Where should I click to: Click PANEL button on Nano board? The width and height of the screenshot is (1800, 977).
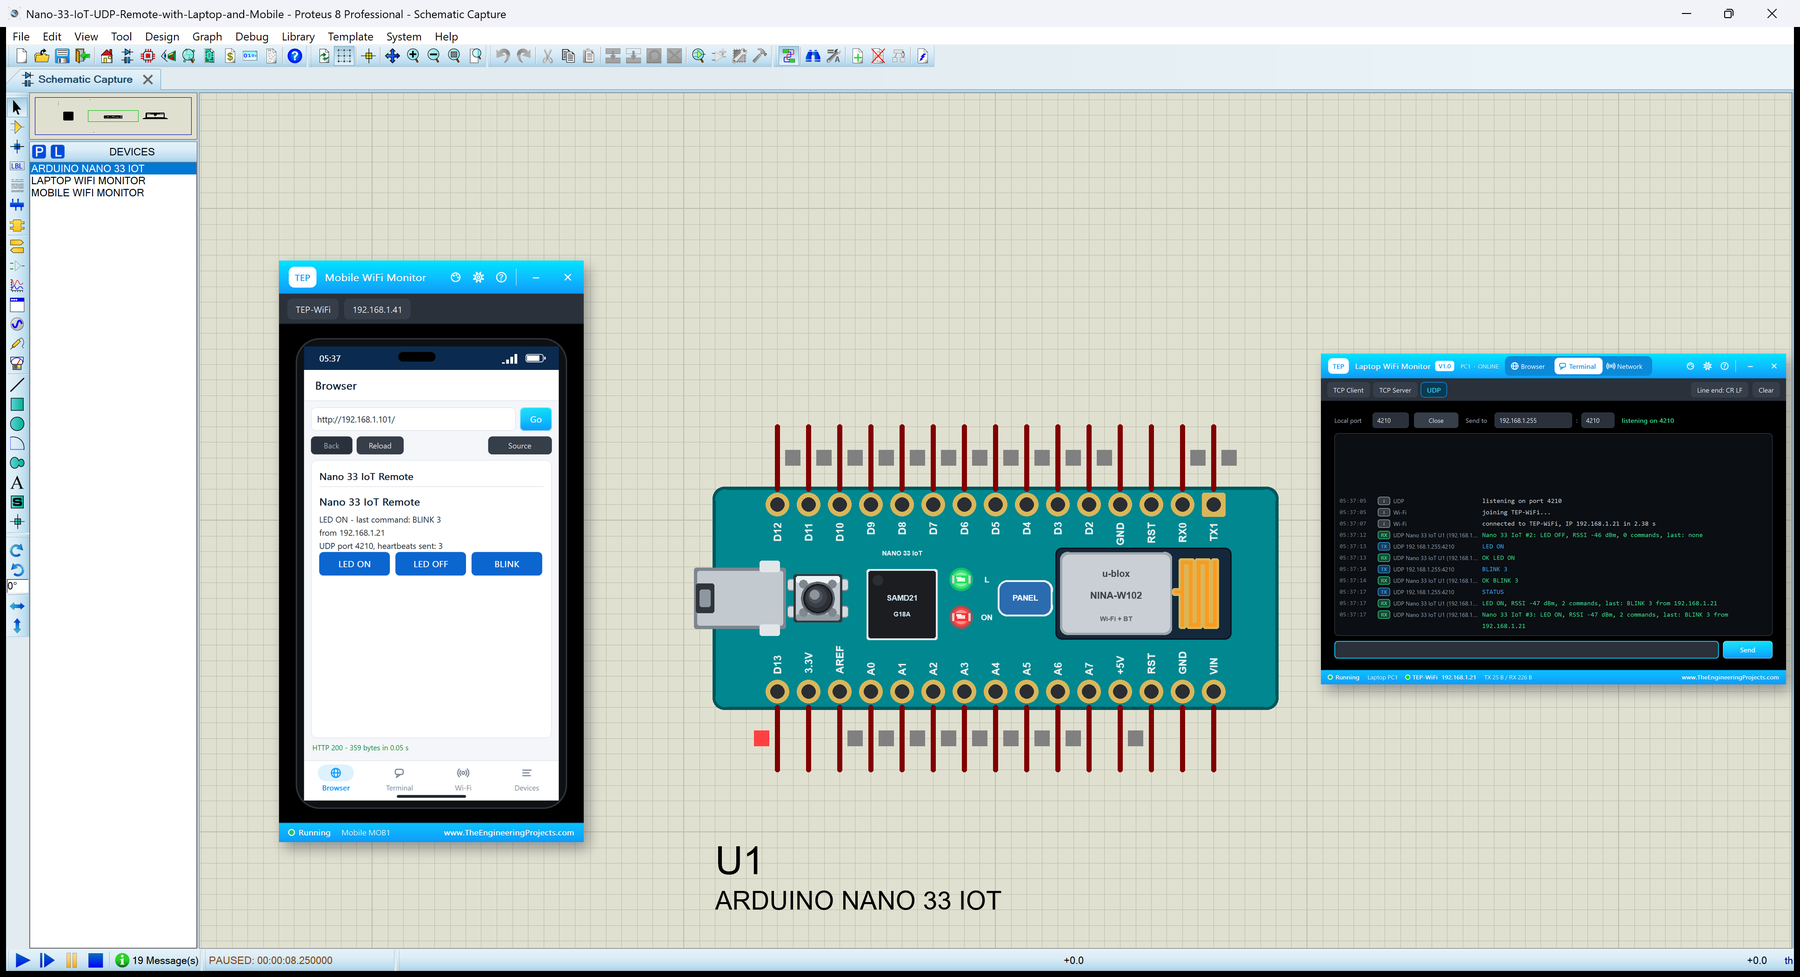pyautogui.click(x=1025, y=598)
